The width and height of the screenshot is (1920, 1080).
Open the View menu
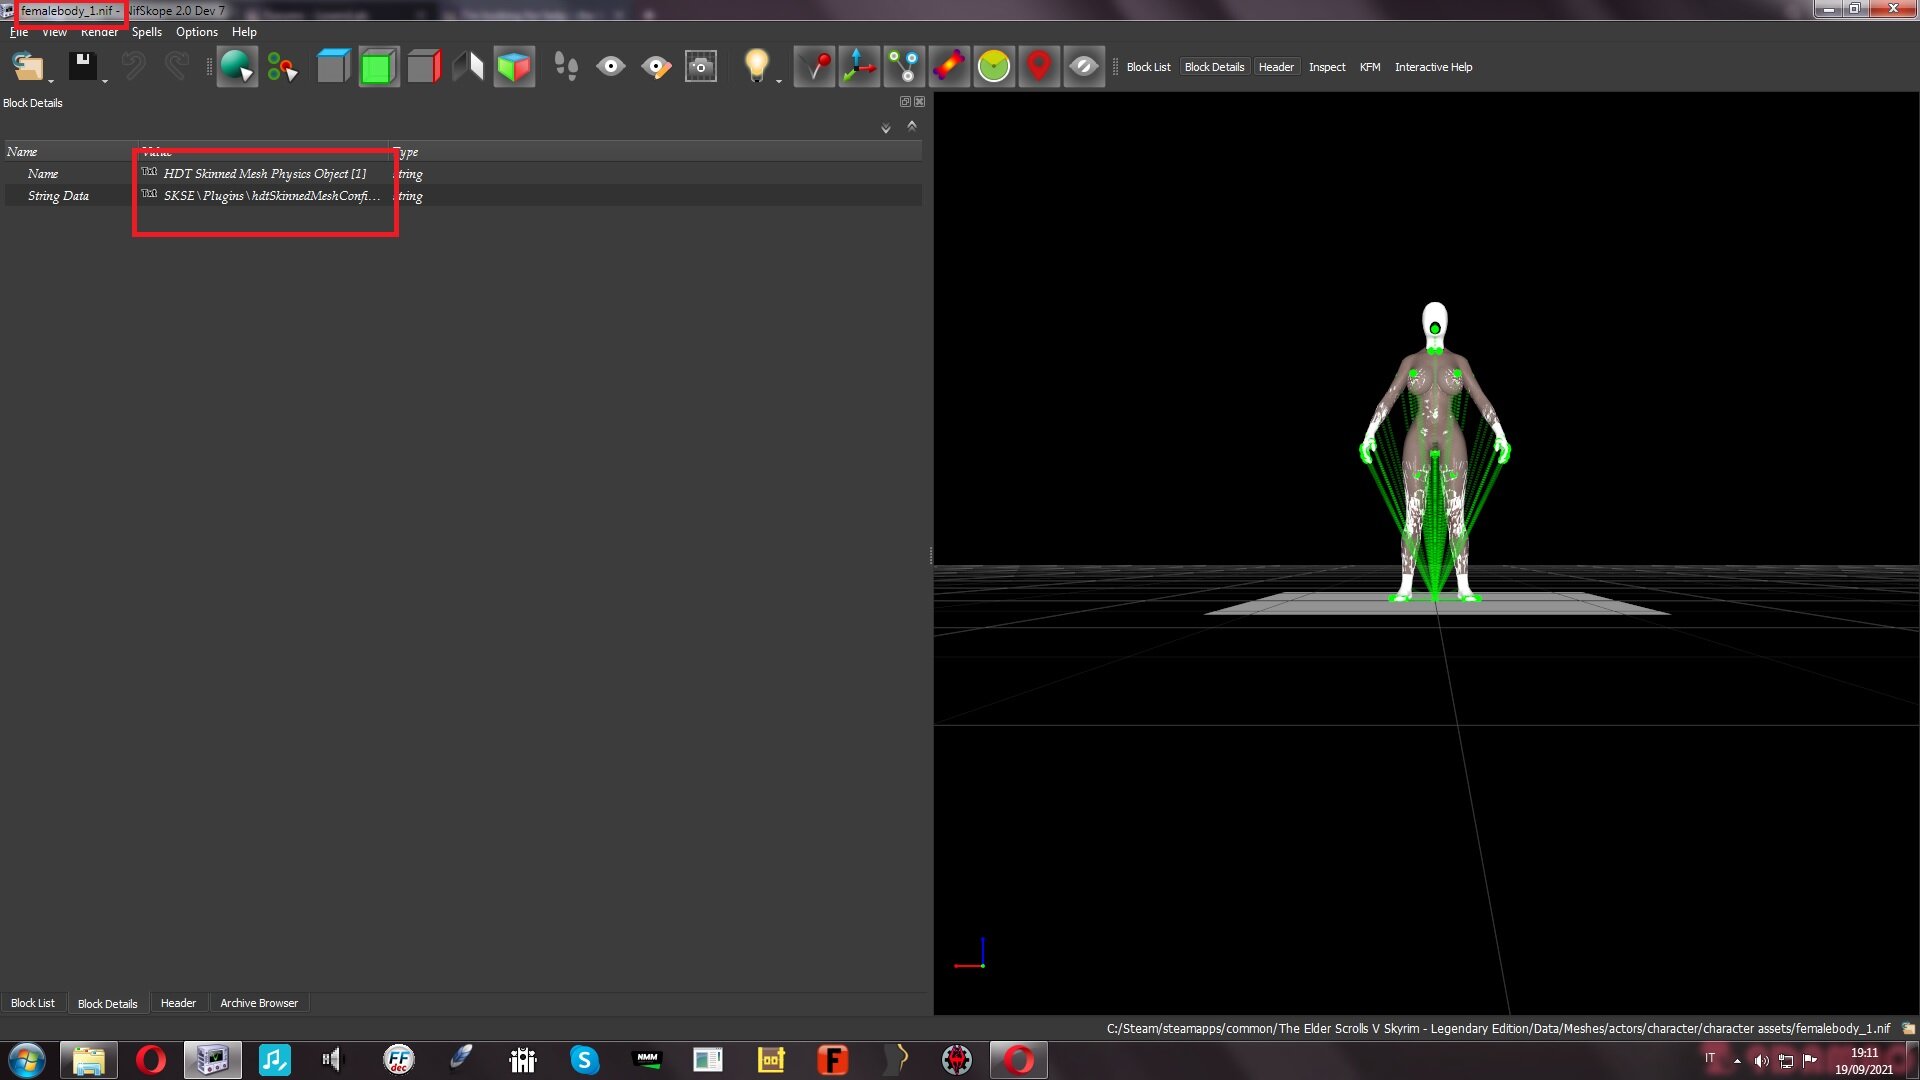(x=54, y=32)
